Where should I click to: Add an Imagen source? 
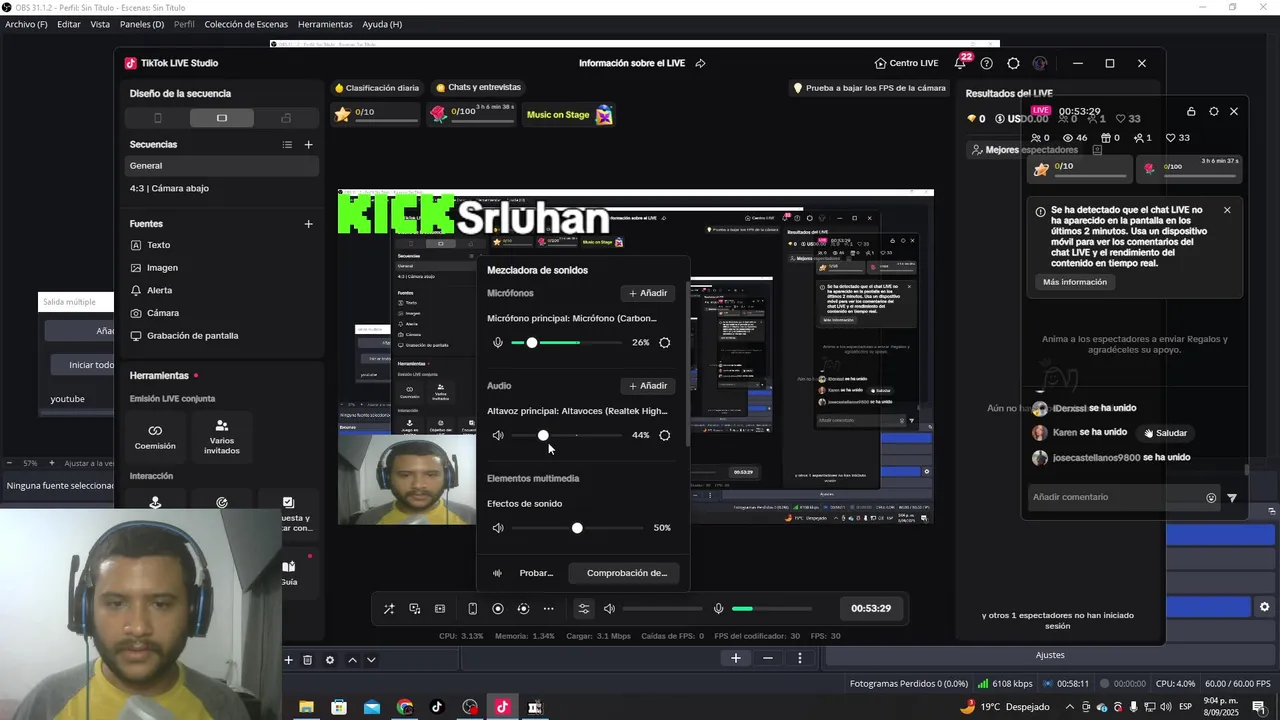coord(155,268)
